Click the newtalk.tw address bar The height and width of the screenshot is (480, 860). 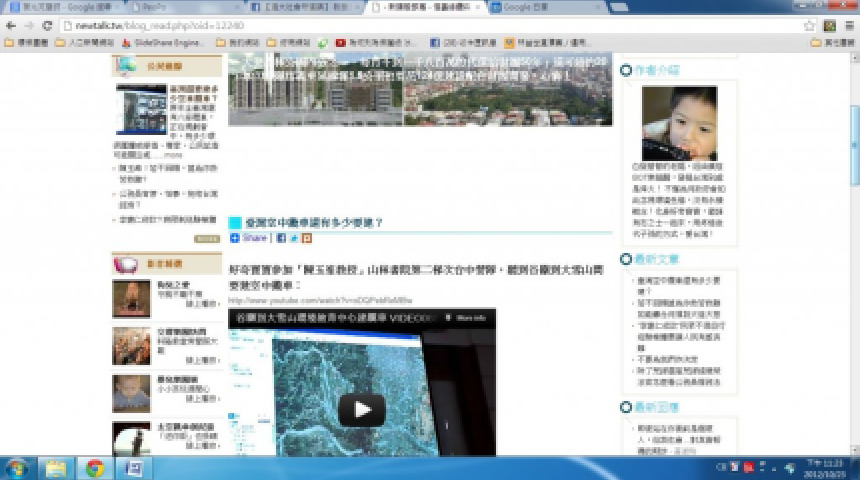(x=400, y=25)
